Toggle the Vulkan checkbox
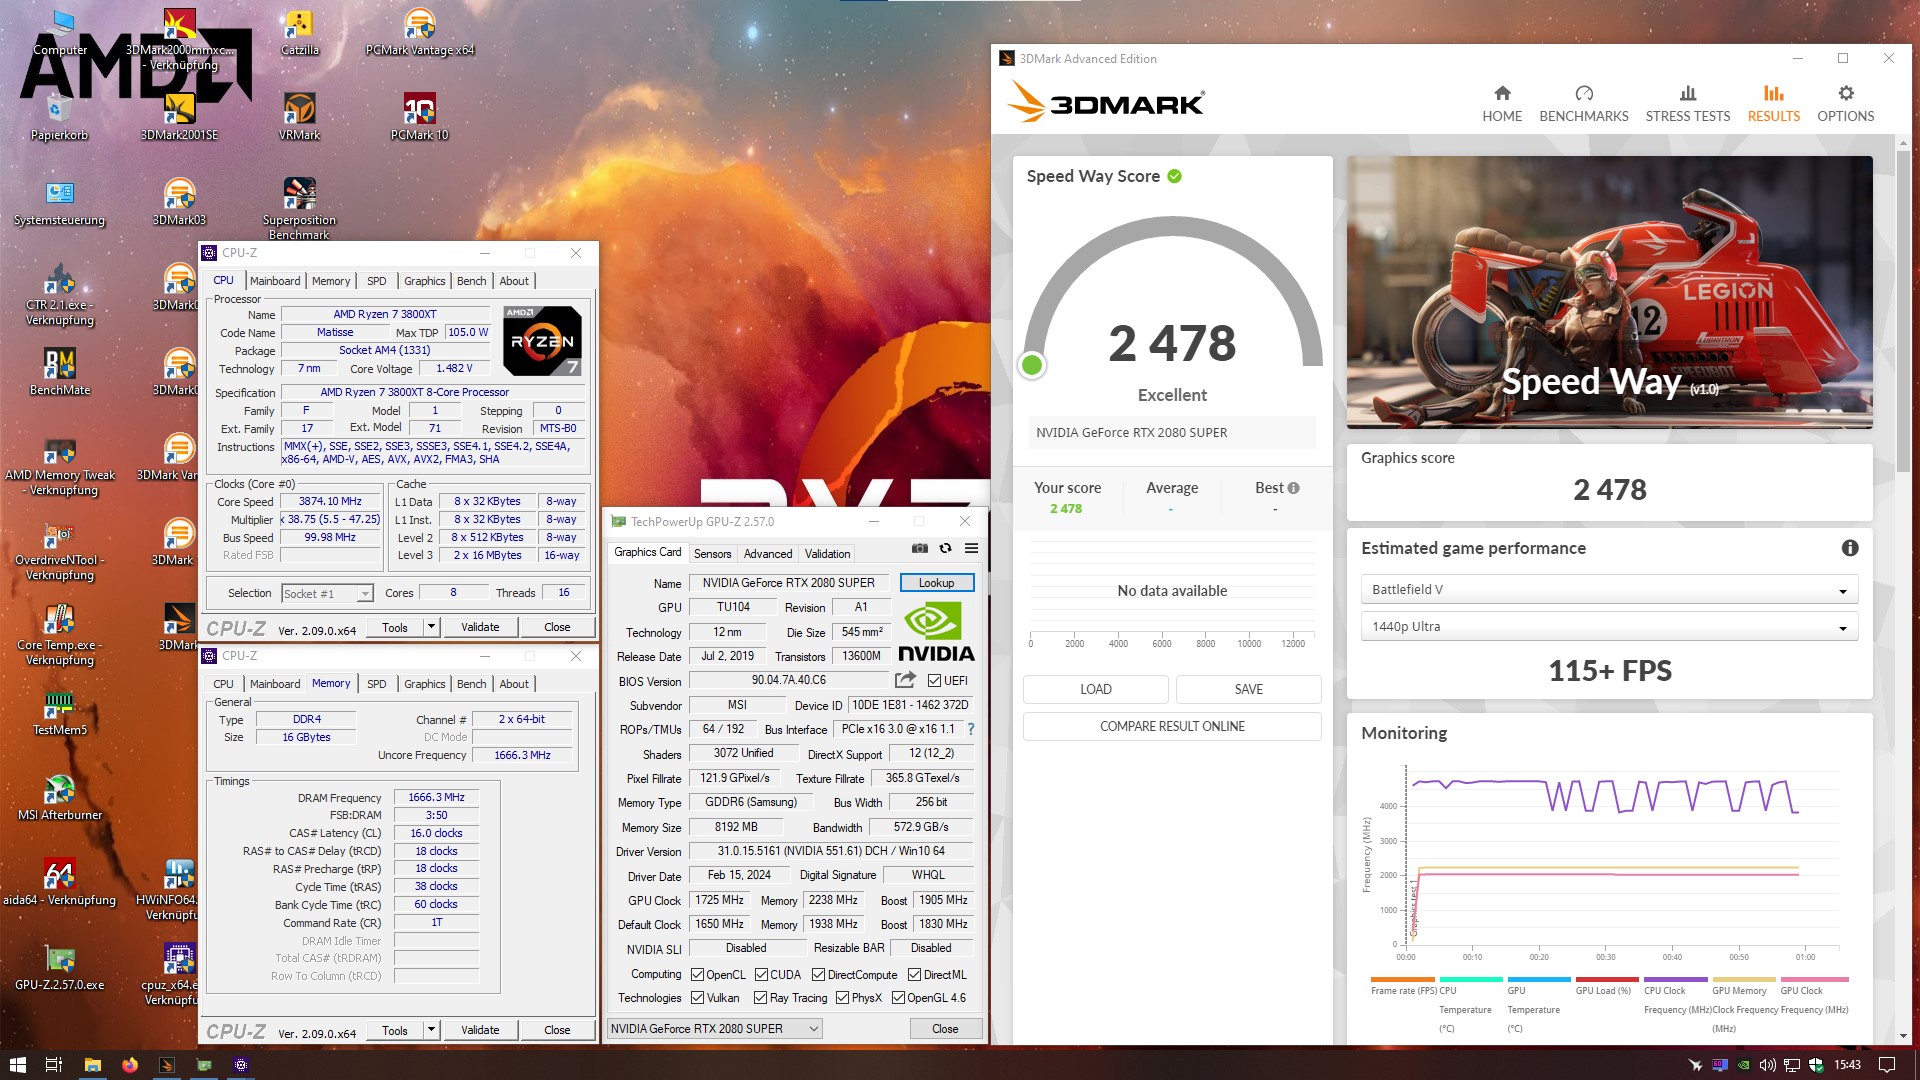This screenshot has width=1920, height=1080. pyautogui.click(x=698, y=998)
